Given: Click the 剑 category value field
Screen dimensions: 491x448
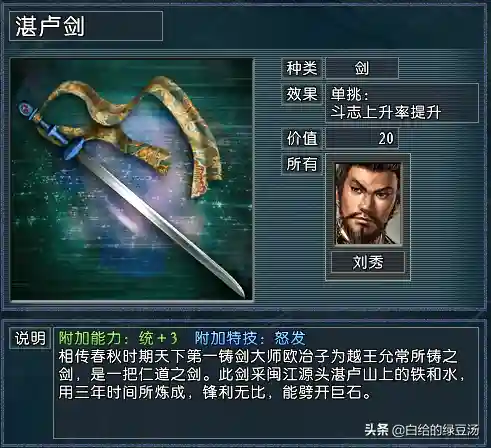Looking at the screenshot, I should click(x=362, y=68).
